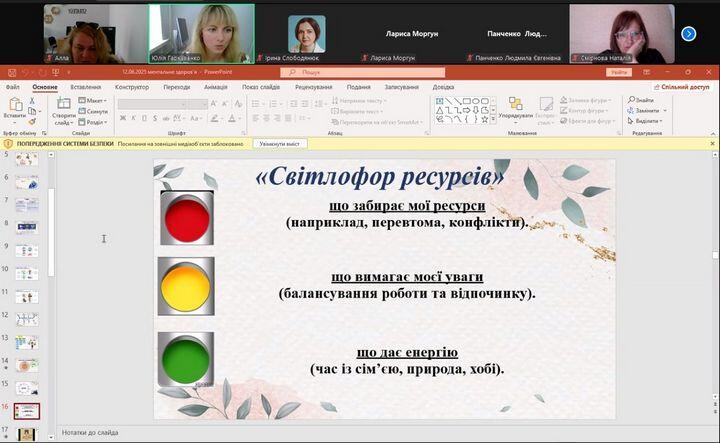Click the Decrease Font Size icon

pos(225,104)
